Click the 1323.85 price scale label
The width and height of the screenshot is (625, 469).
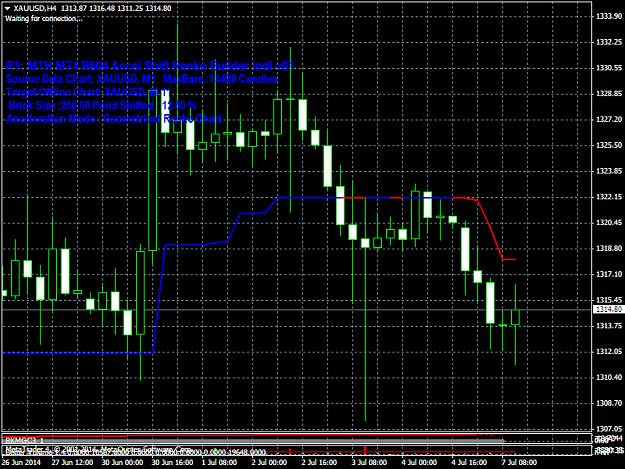(609, 171)
